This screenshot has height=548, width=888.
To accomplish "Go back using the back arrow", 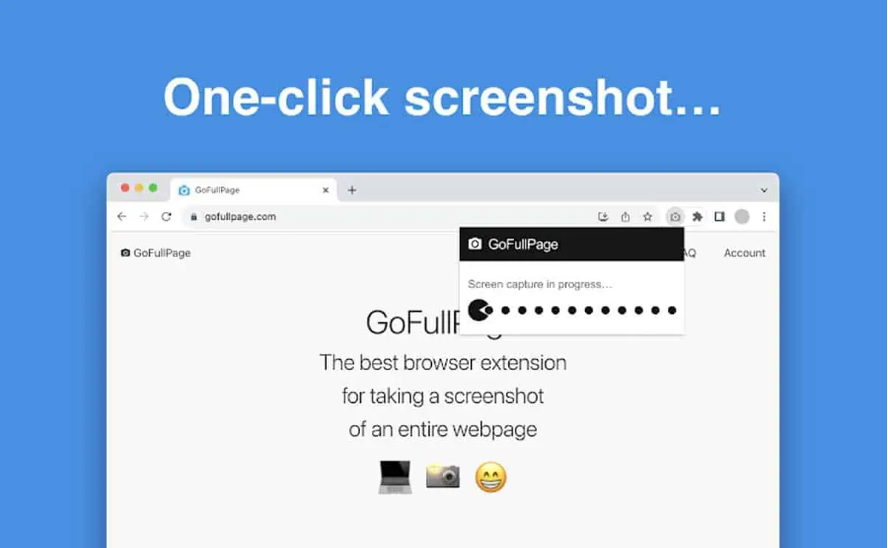I will [x=122, y=217].
